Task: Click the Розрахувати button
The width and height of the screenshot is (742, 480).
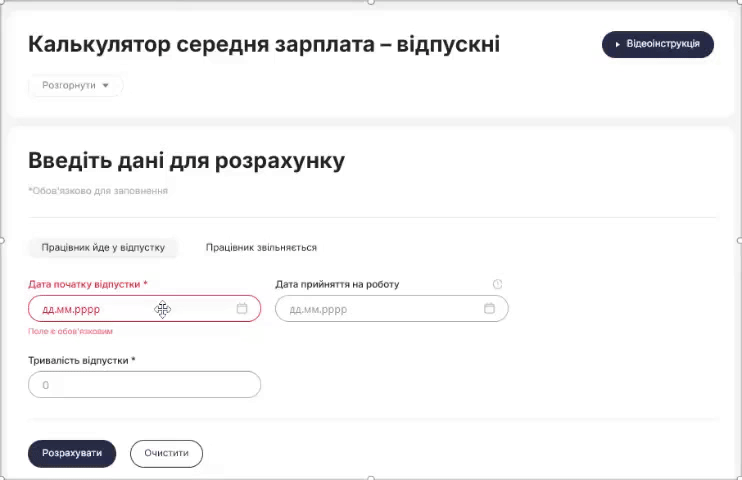Action: [72, 453]
